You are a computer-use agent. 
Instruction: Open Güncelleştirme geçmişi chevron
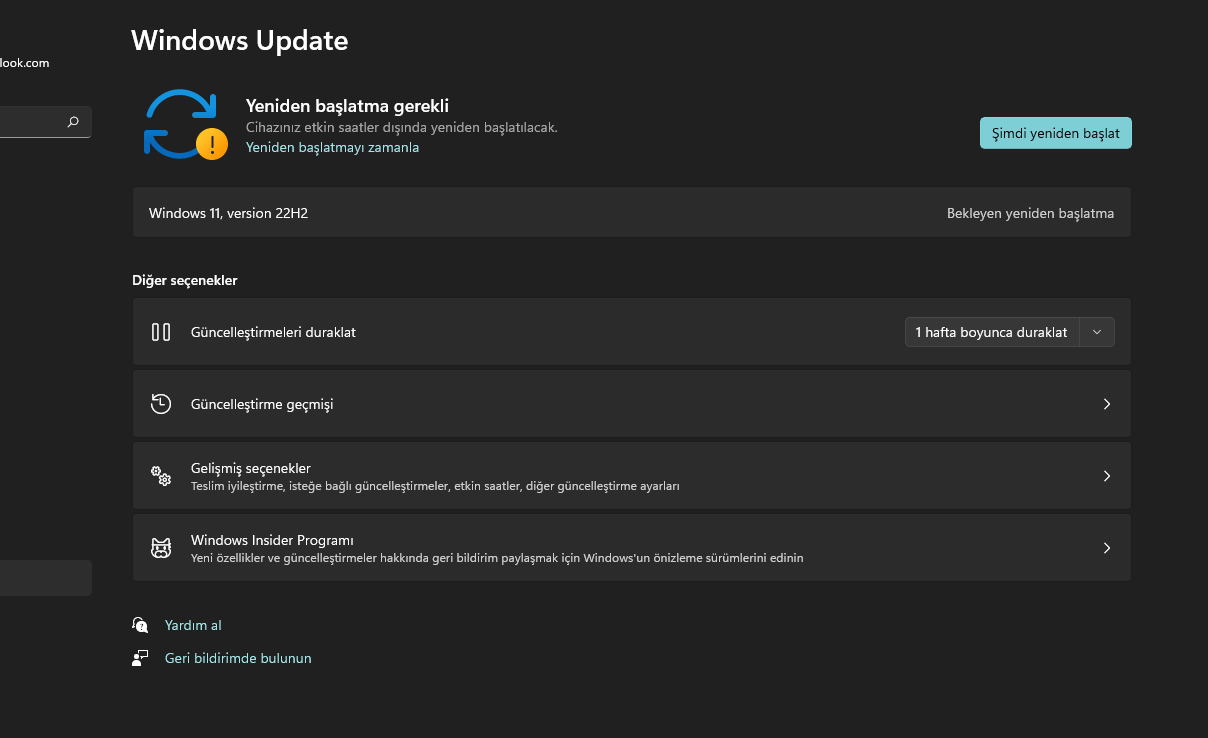[1107, 404]
